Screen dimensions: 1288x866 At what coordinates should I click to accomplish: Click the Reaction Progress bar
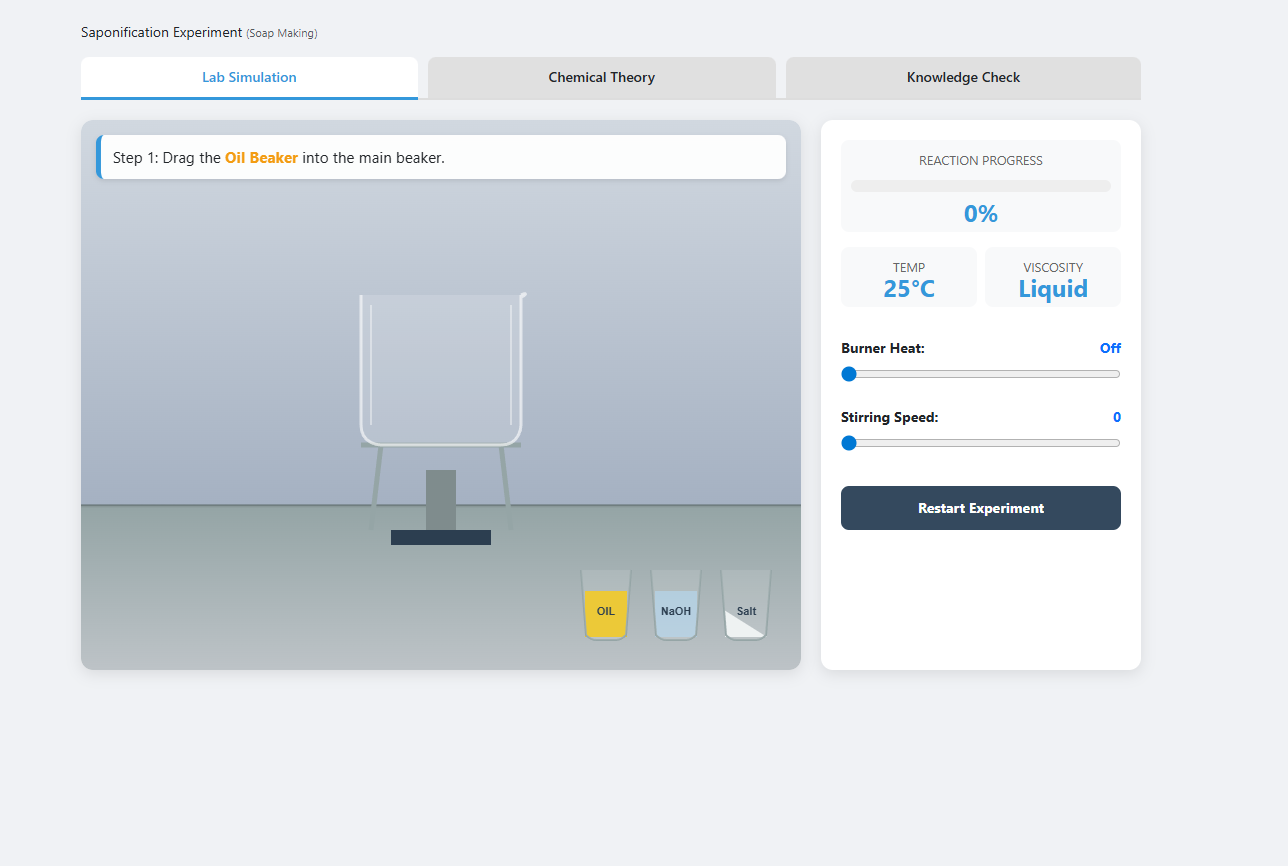981,186
